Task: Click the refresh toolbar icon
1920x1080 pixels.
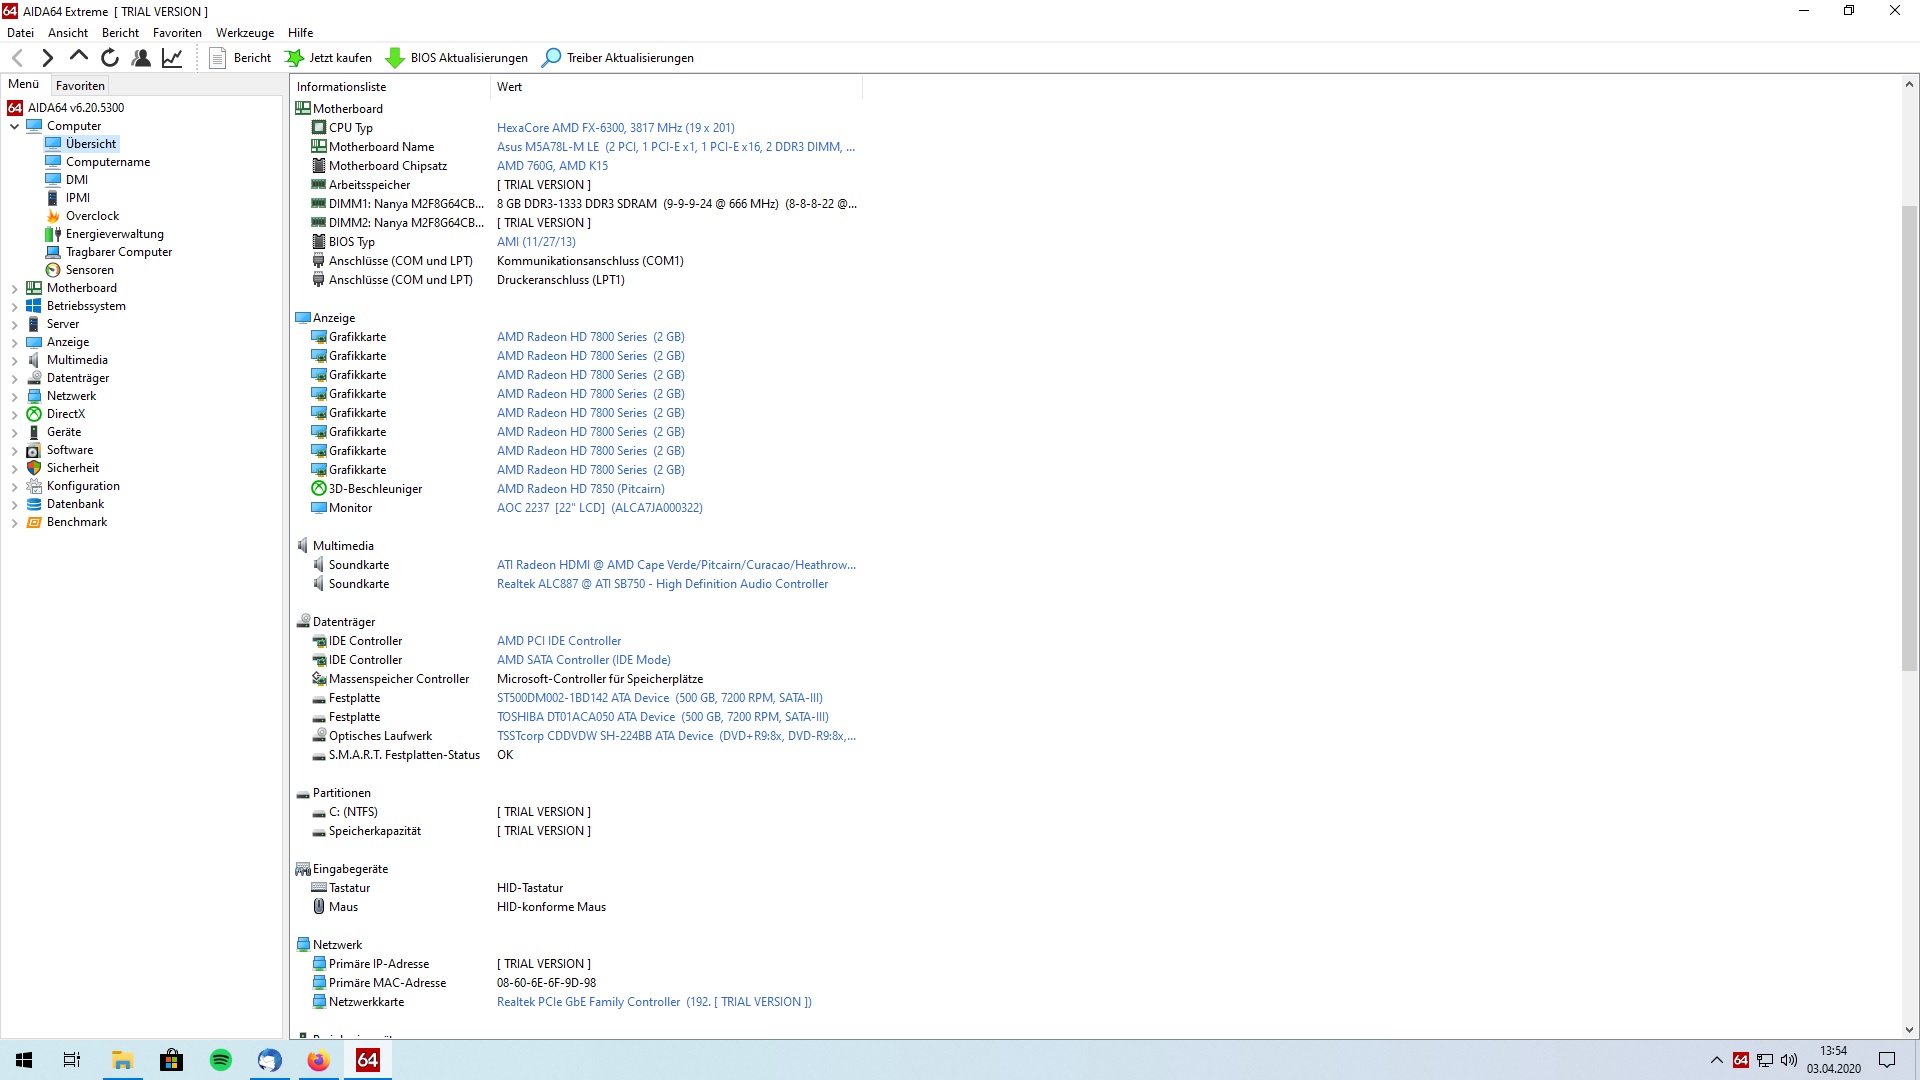Action: pyautogui.click(x=110, y=58)
